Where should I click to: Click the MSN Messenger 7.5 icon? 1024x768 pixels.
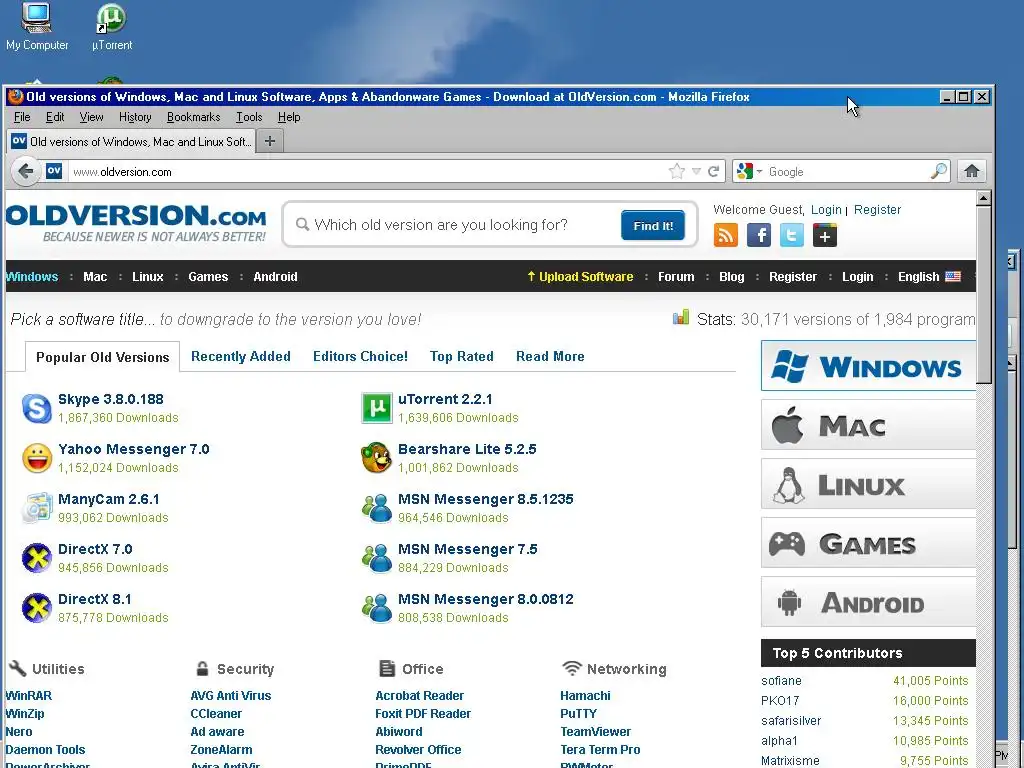(x=377, y=558)
